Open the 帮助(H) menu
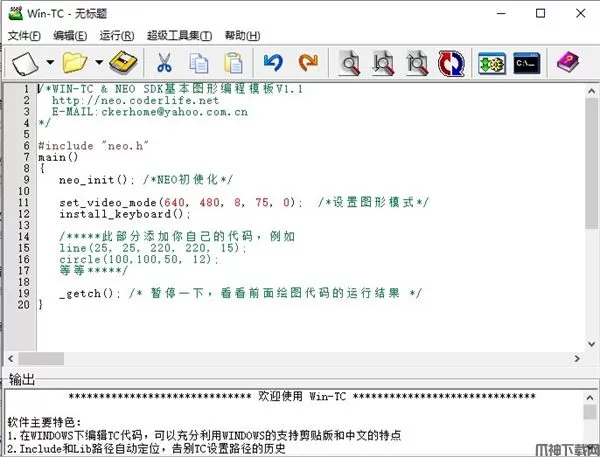Viewport: 600px width, 457px height. pyautogui.click(x=243, y=36)
